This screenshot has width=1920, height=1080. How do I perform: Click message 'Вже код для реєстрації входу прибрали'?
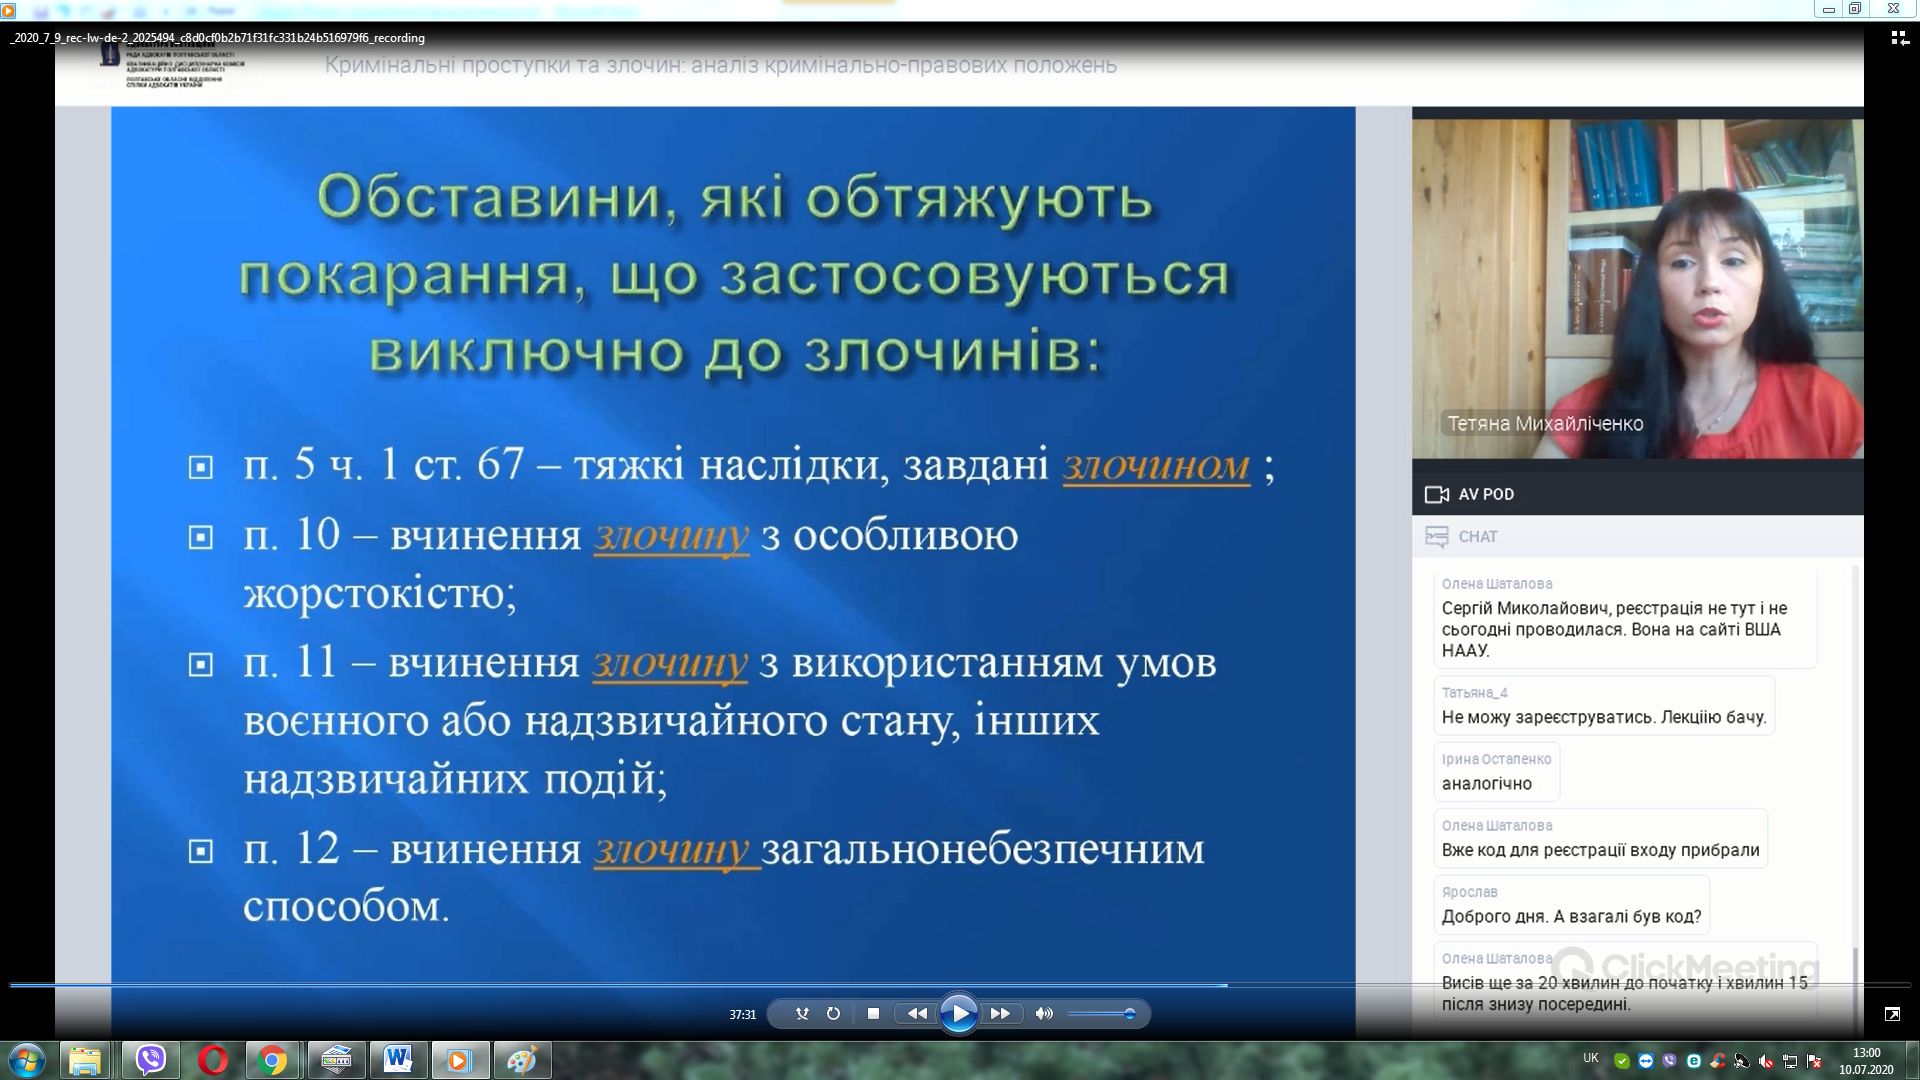(1600, 850)
